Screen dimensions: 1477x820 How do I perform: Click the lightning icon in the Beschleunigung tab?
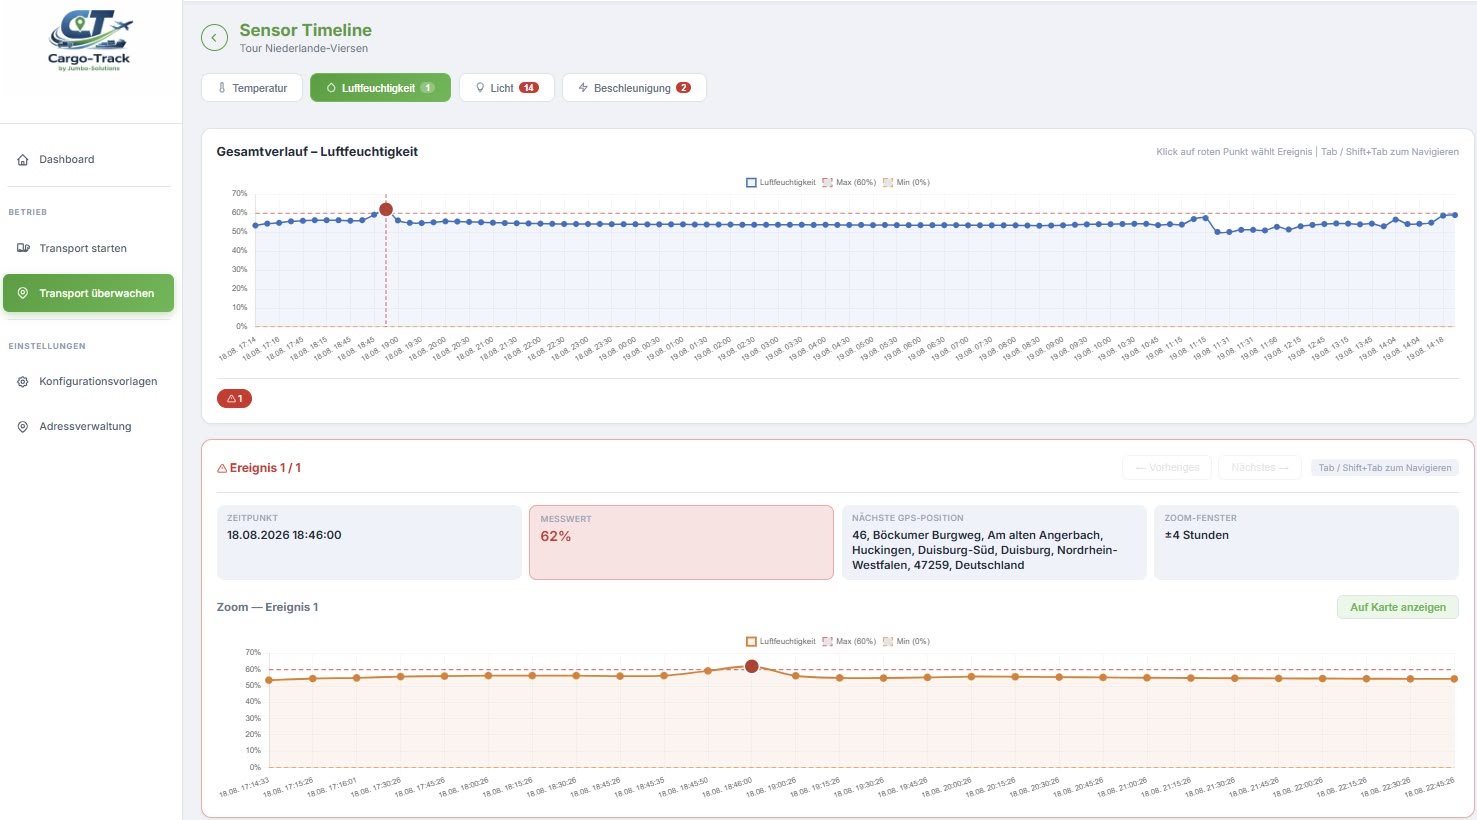point(583,88)
